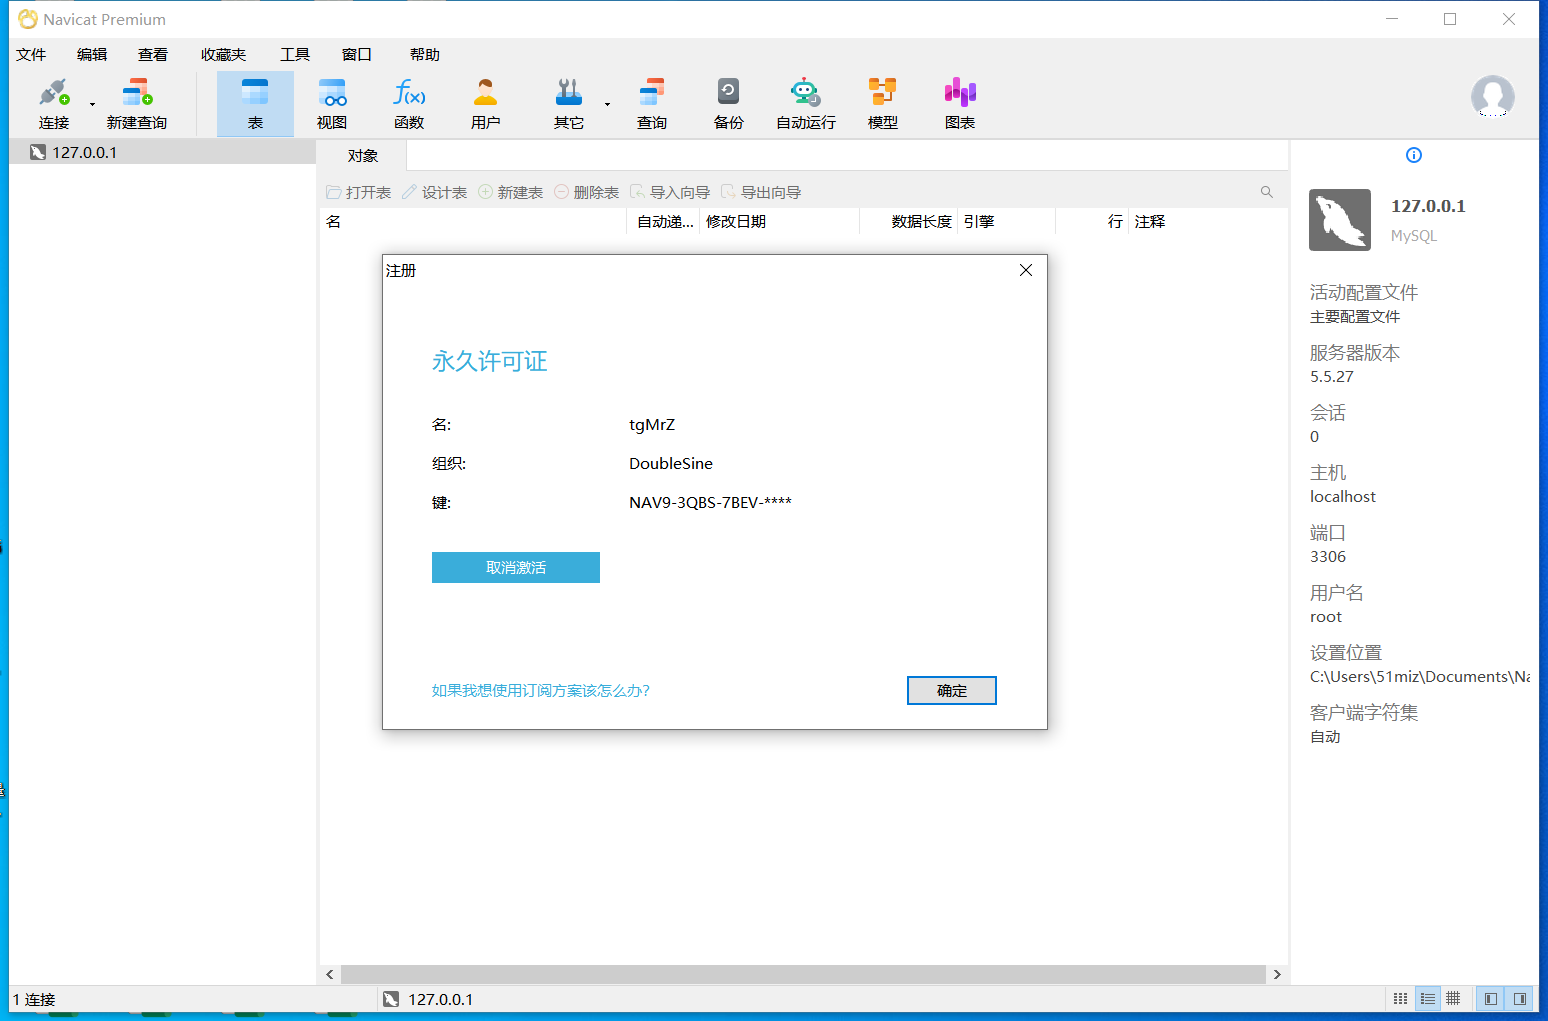Click Delete Table (删除表) button
The height and width of the screenshot is (1021, 1548).
[x=587, y=192]
